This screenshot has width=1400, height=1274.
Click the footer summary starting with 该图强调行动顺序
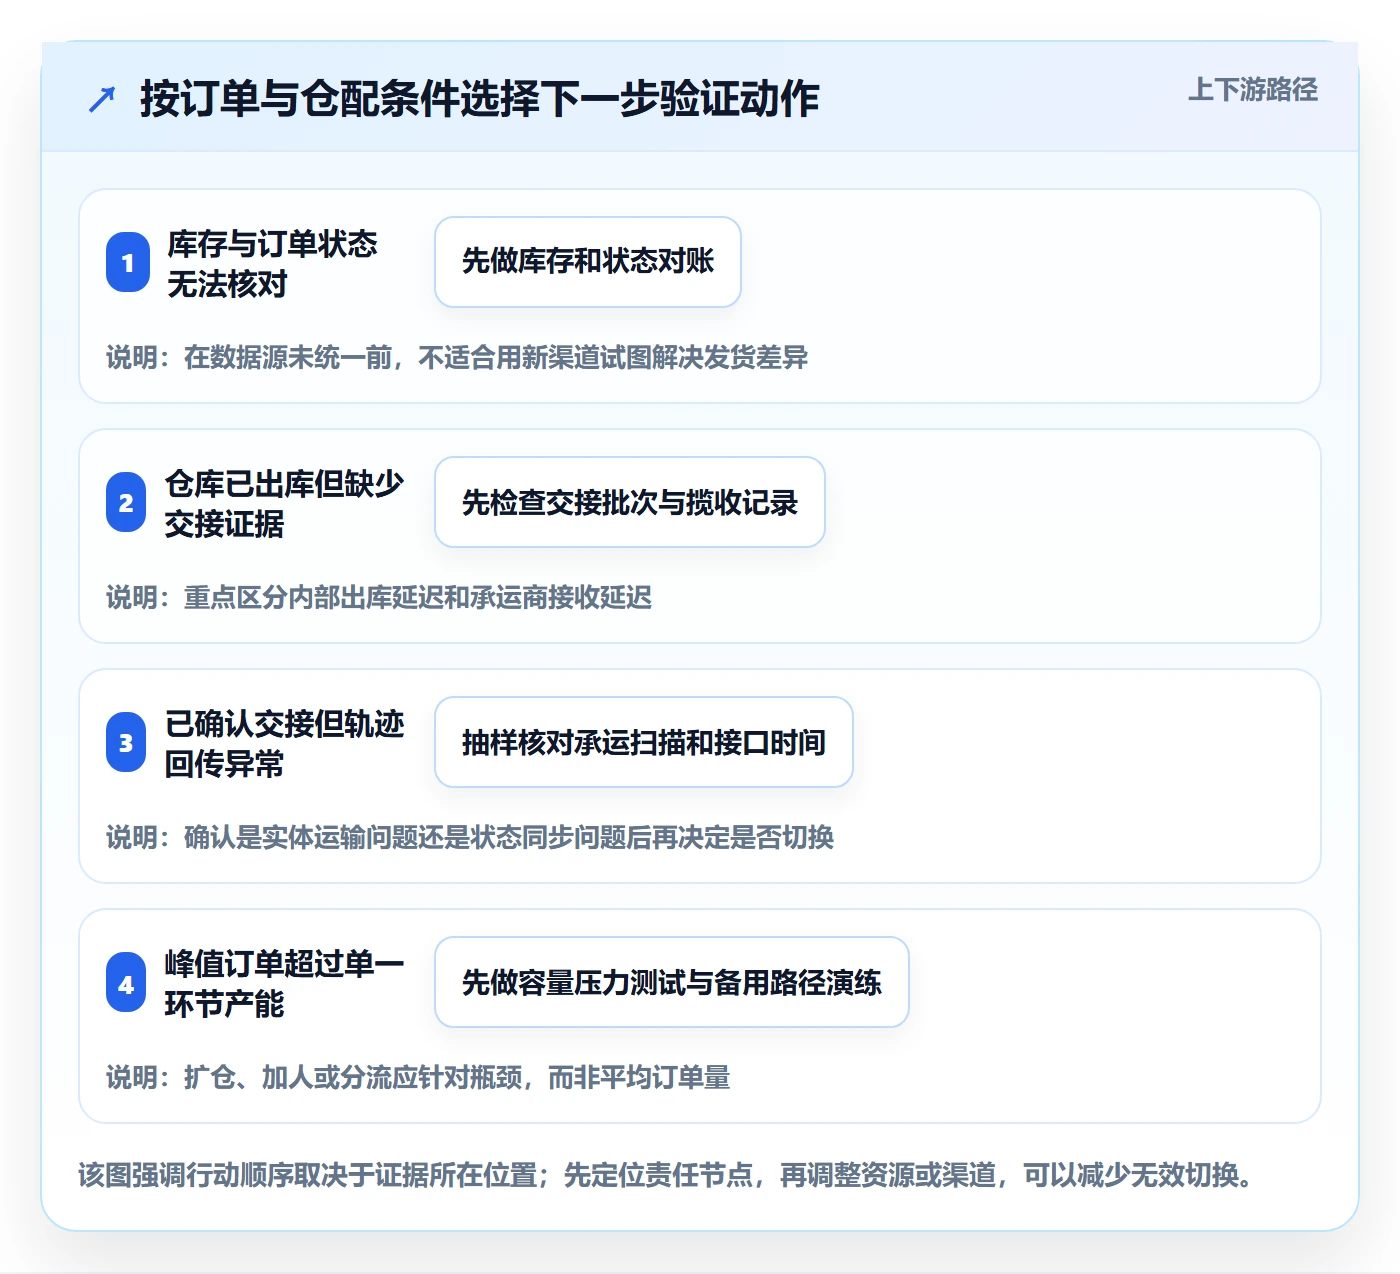[x=666, y=1175]
